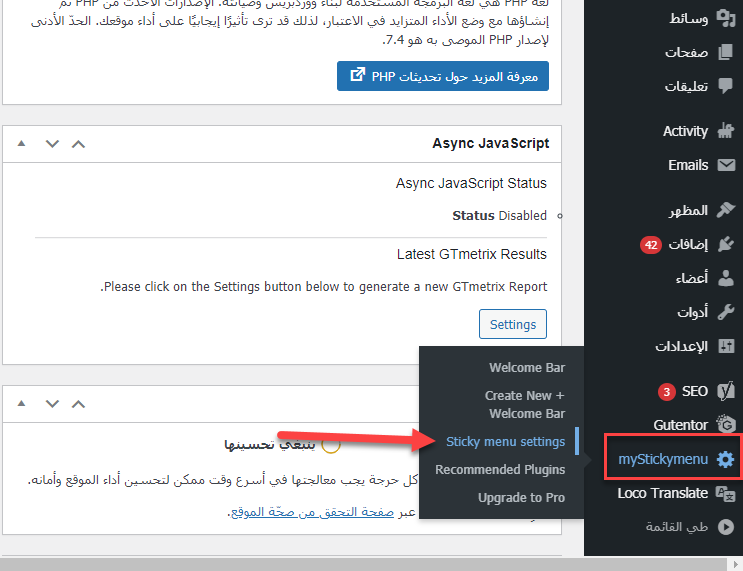Click the Async JavaScript Status heading
Screen dimensions: 743x571
click(471, 183)
